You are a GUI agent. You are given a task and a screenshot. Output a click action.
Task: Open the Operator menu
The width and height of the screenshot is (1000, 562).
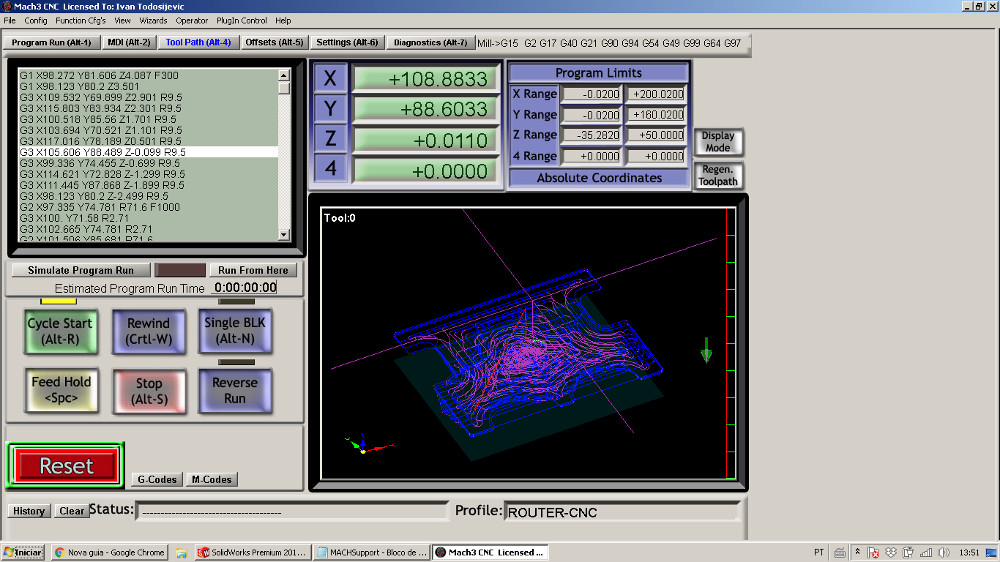pos(192,20)
